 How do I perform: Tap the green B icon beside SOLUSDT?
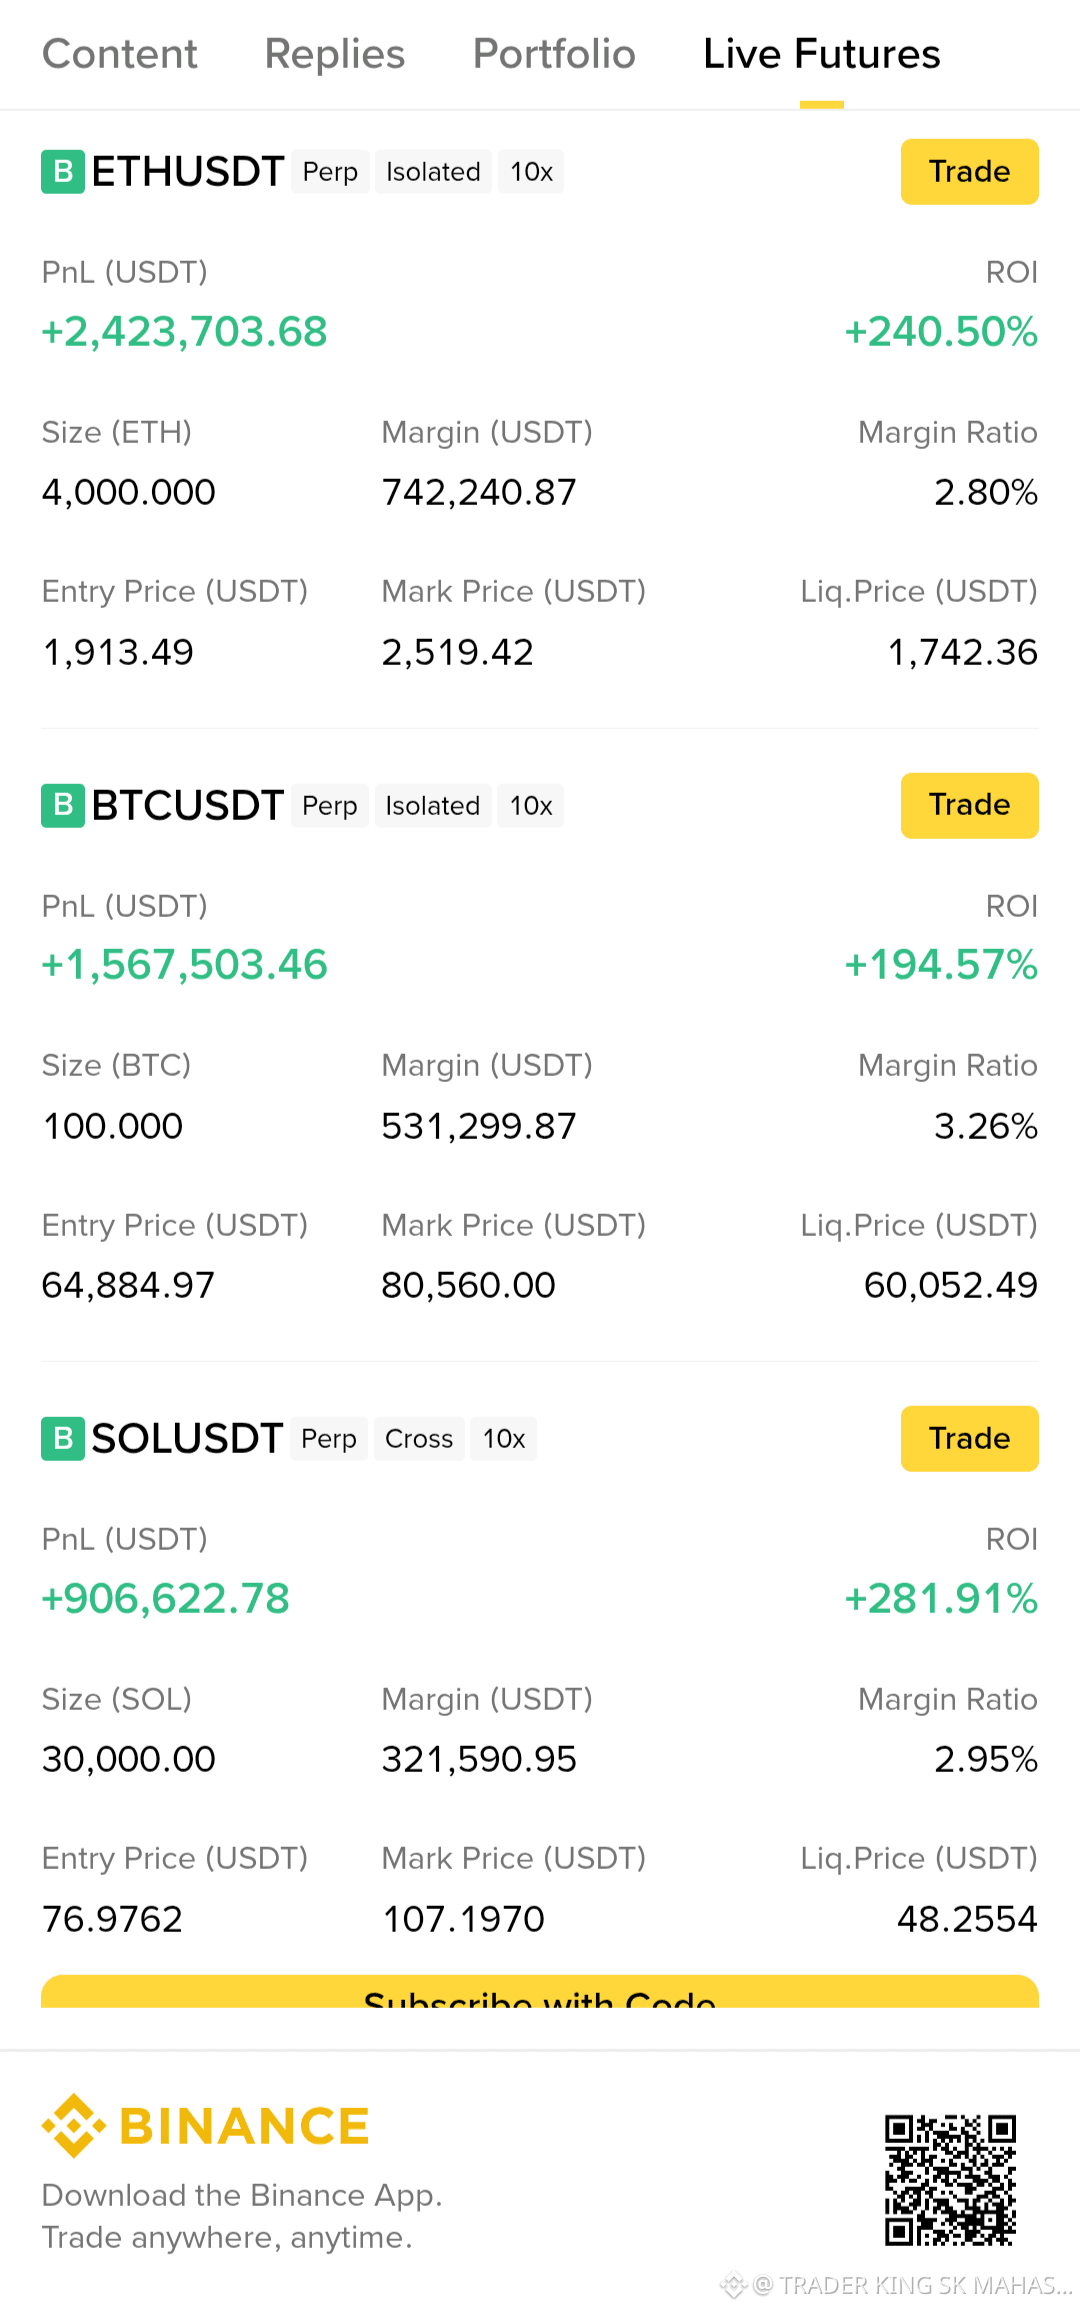[63, 1439]
